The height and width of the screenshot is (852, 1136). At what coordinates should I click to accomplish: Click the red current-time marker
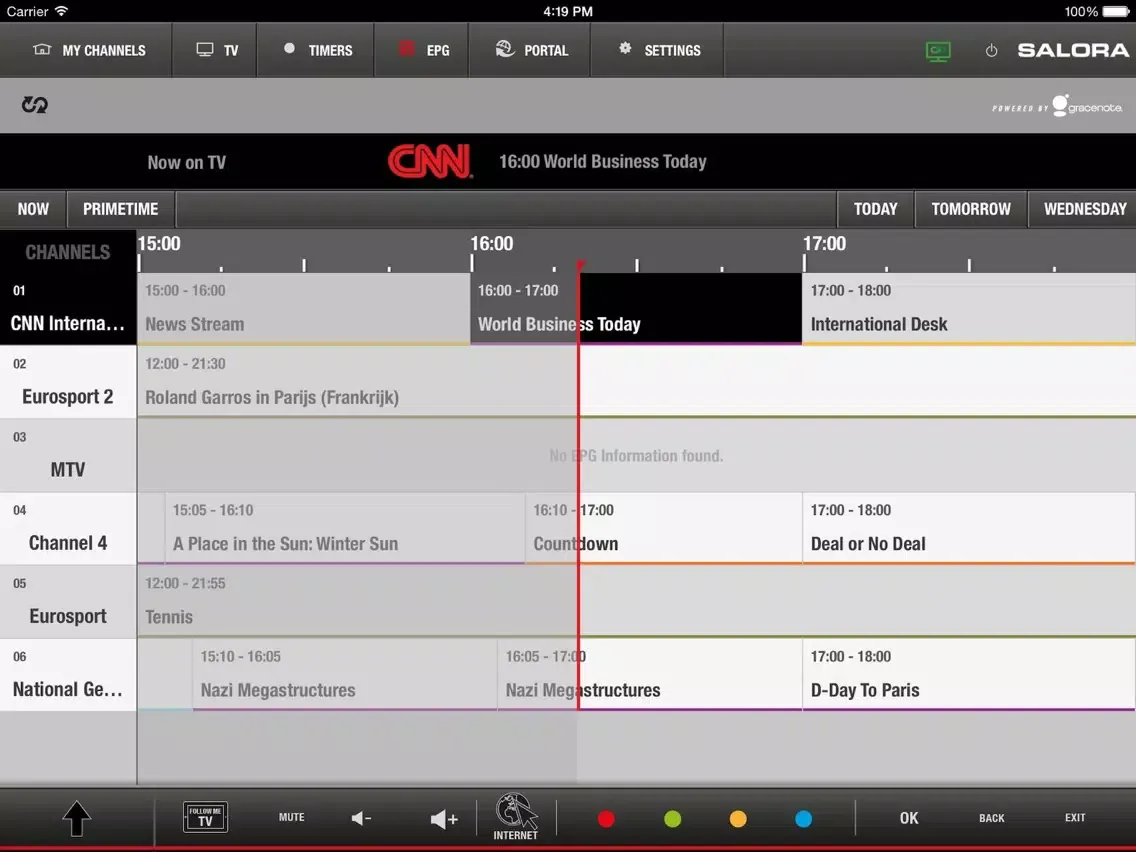tap(580, 266)
